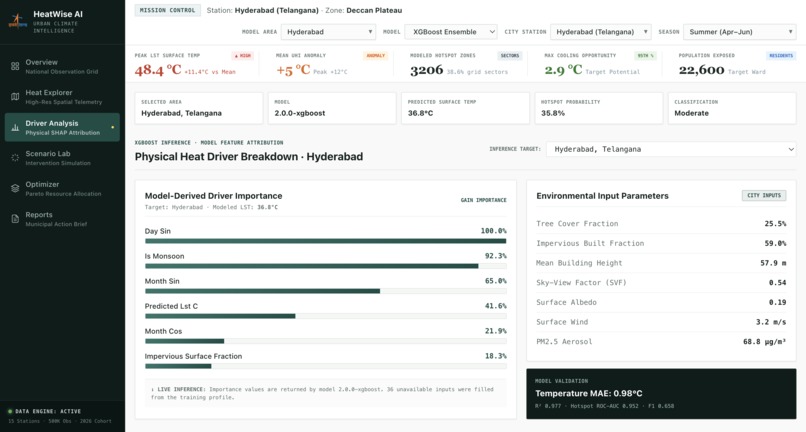Click the City Inputs button
The width and height of the screenshot is (806, 432).
coord(764,195)
